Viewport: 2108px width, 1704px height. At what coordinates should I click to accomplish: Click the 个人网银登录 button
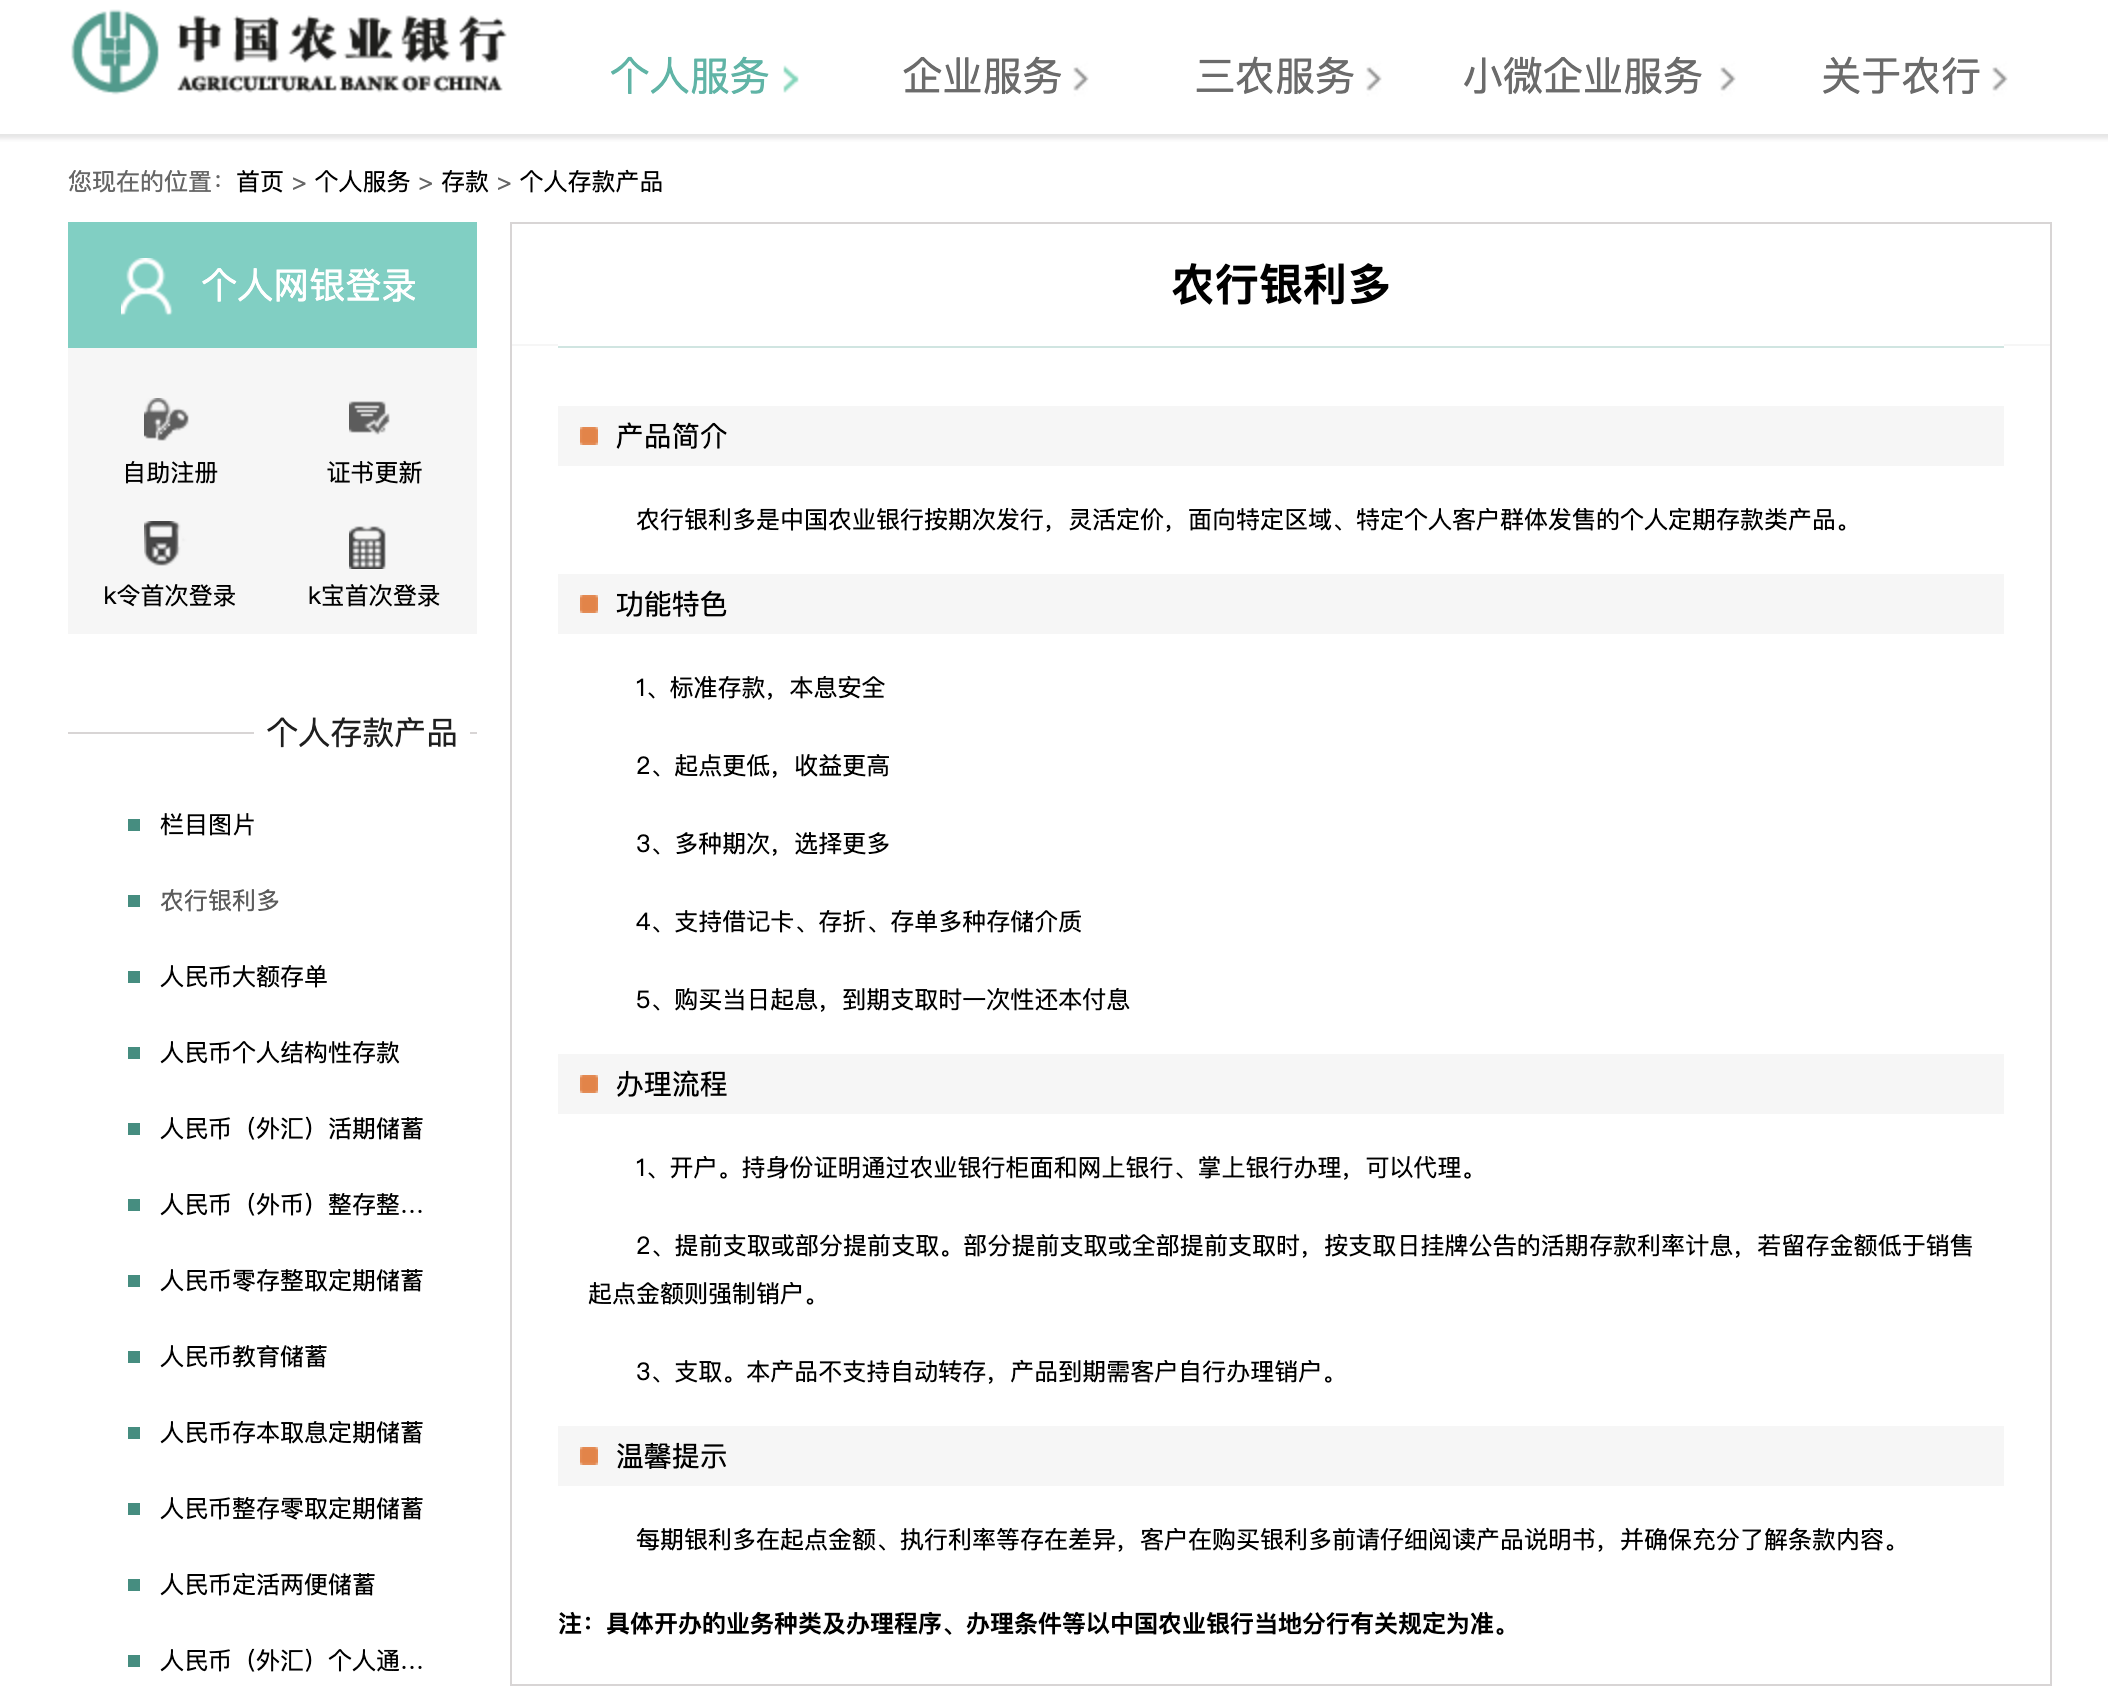[x=272, y=285]
